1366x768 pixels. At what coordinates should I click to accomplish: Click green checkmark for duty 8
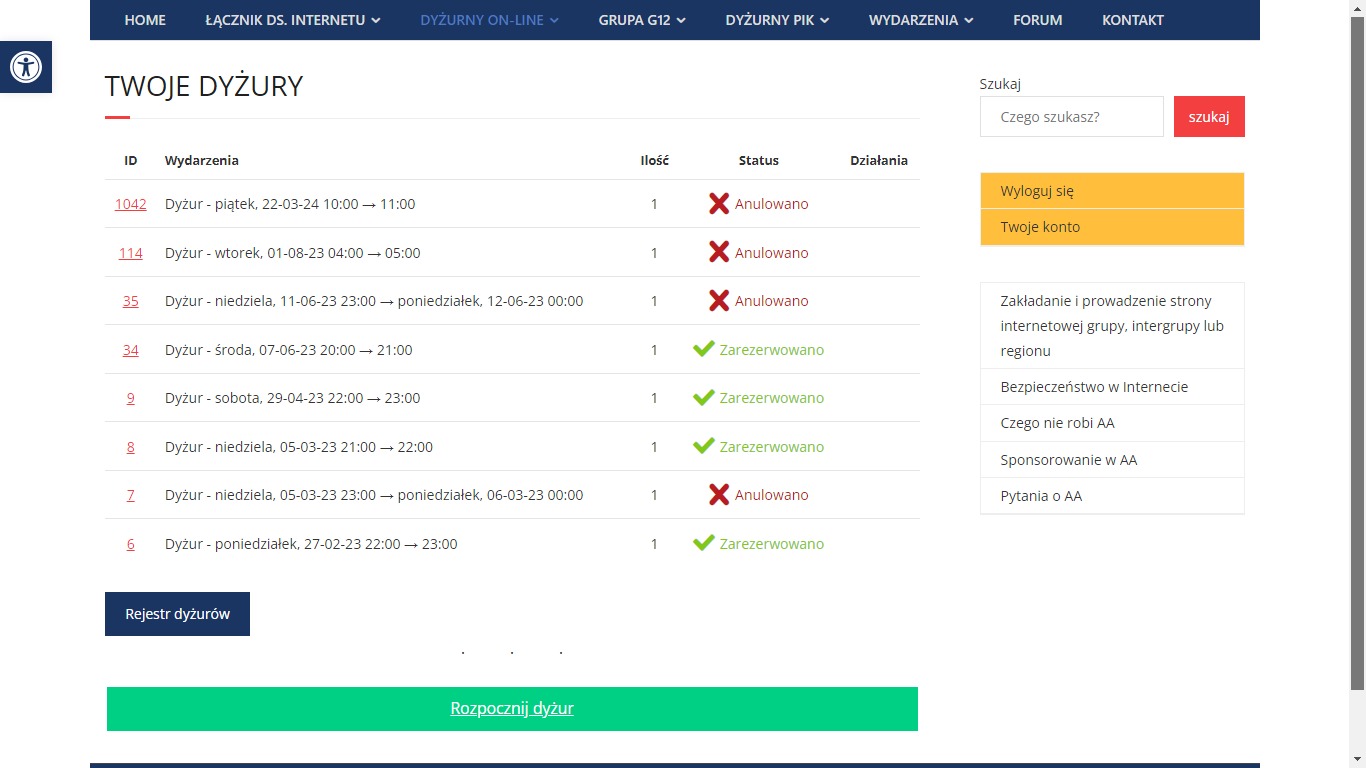click(x=703, y=446)
